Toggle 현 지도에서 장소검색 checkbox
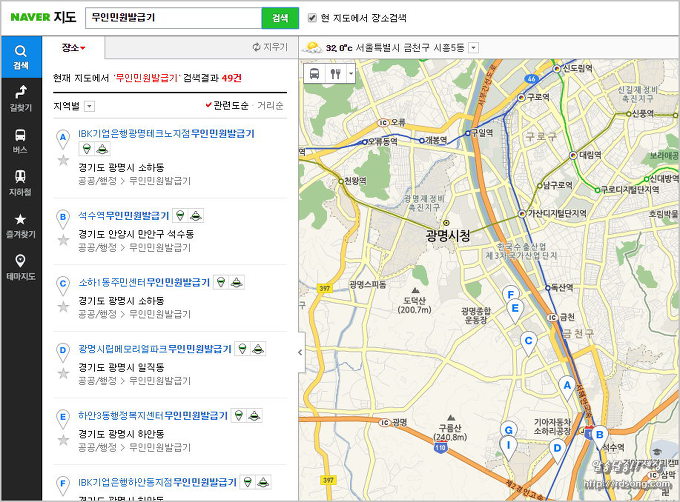Viewport: 680px width, 502px height. [x=312, y=18]
